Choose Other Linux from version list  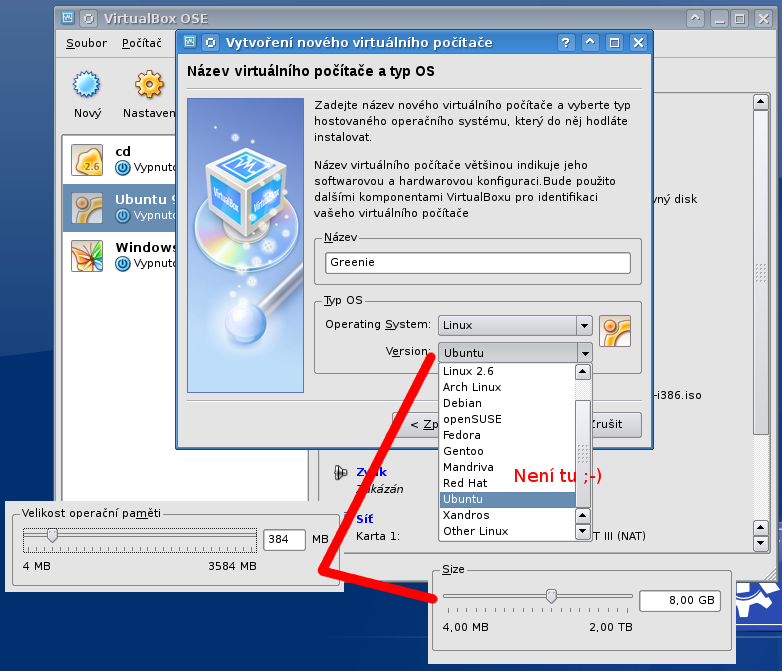[x=507, y=531]
